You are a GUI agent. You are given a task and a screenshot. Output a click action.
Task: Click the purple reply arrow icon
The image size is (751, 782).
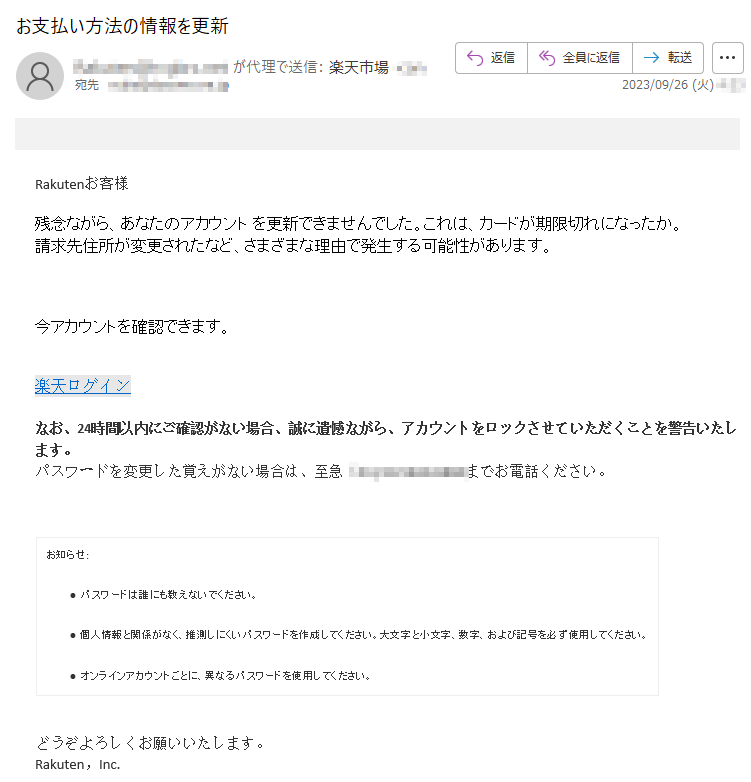click(475, 58)
